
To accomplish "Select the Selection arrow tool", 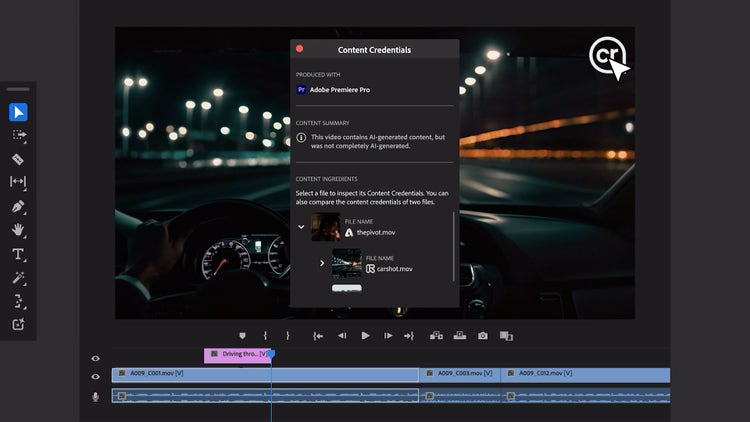I will pyautogui.click(x=18, y=112).
